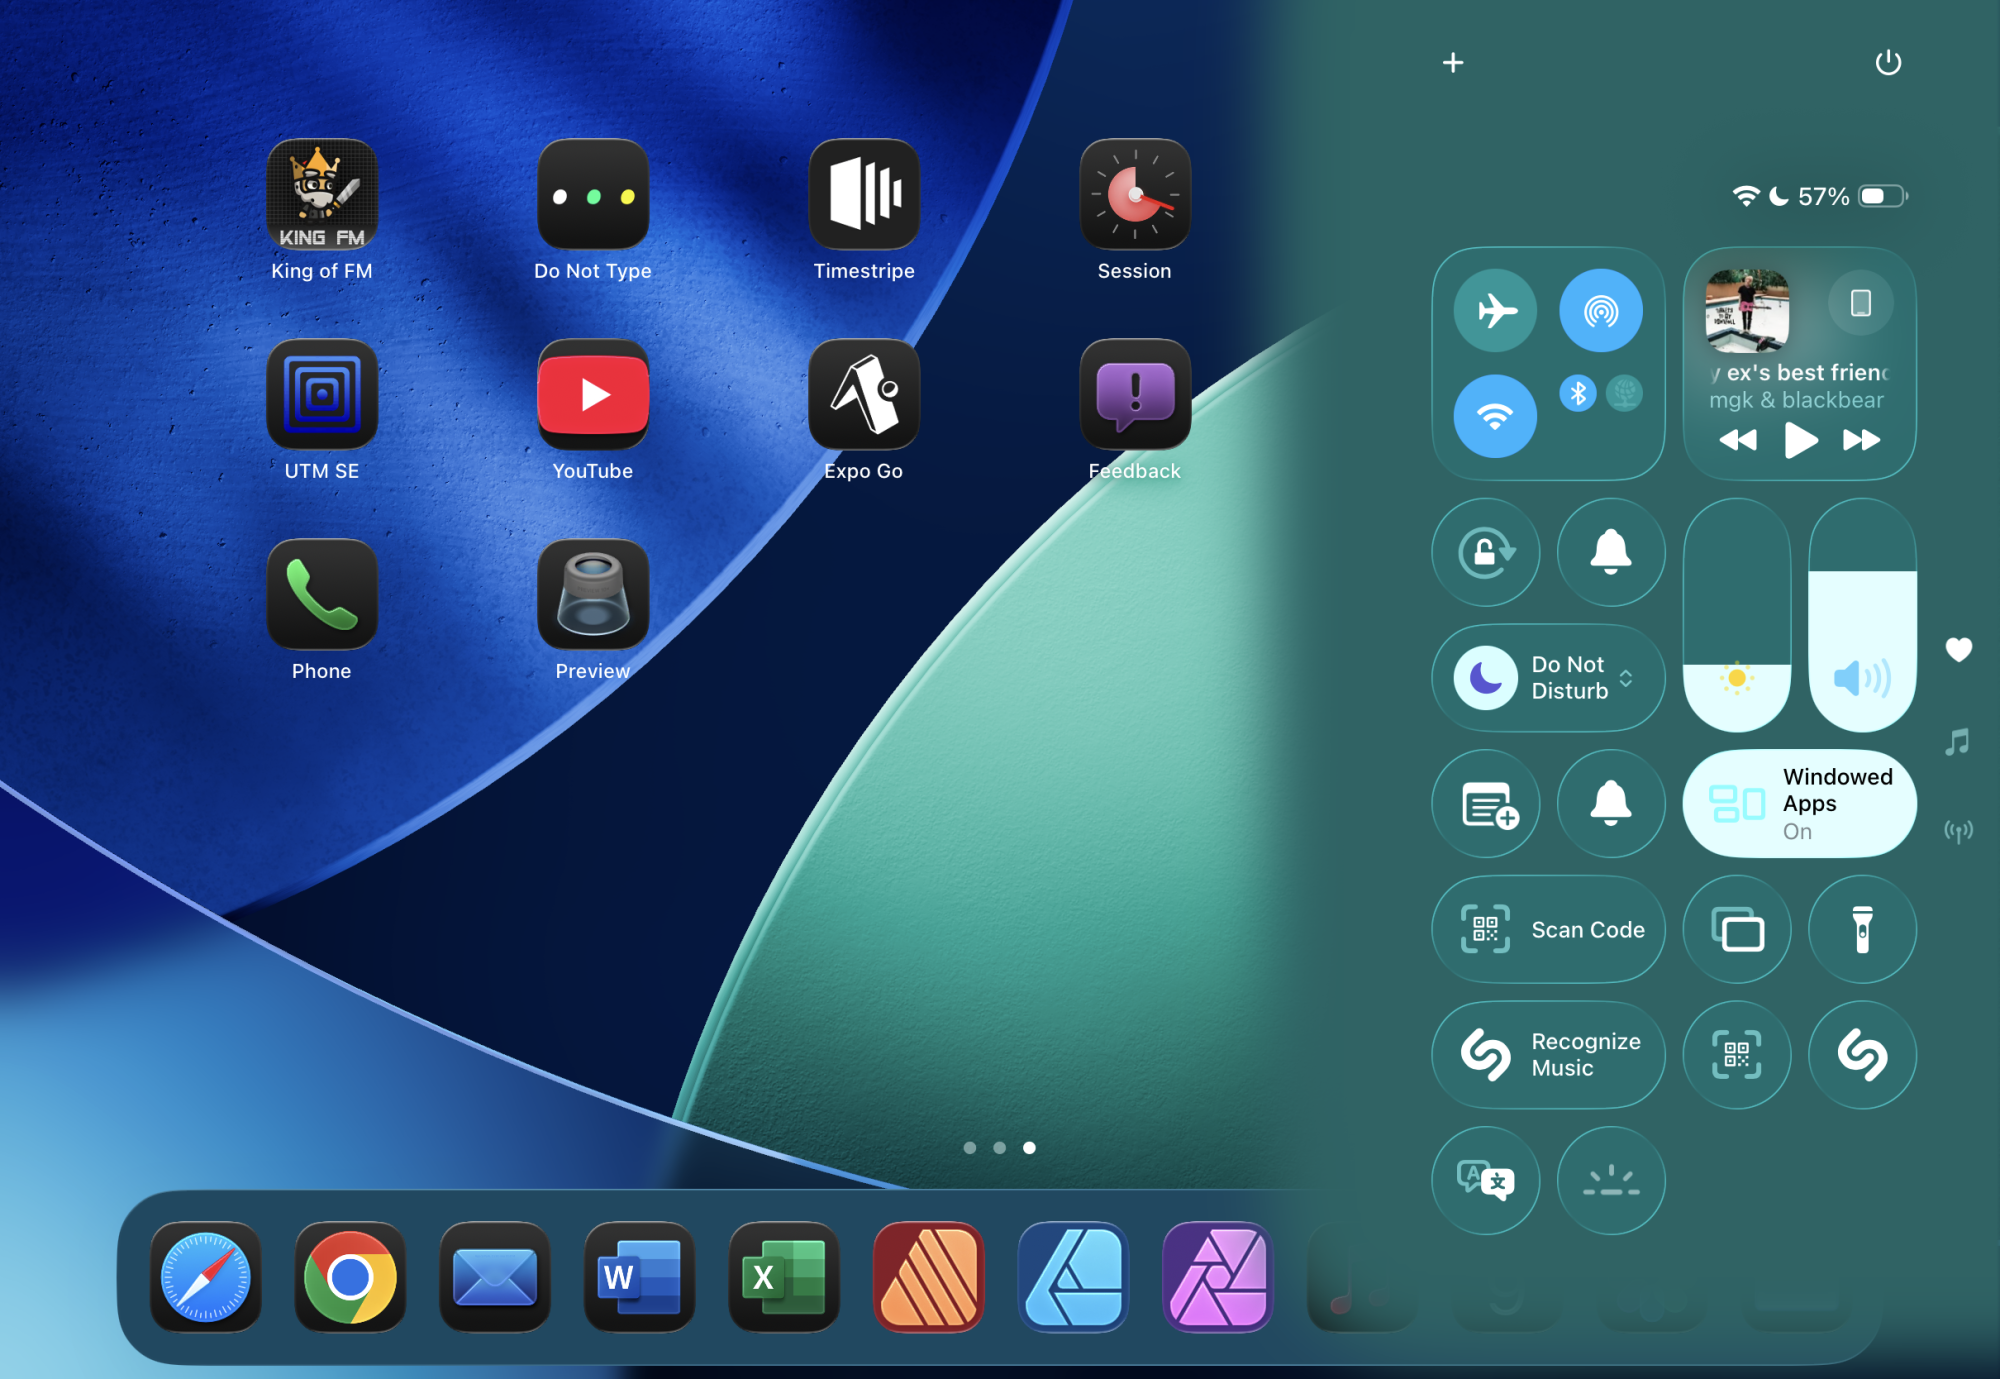
Task: Open the Timestripe app
Action: click(864, 194)
